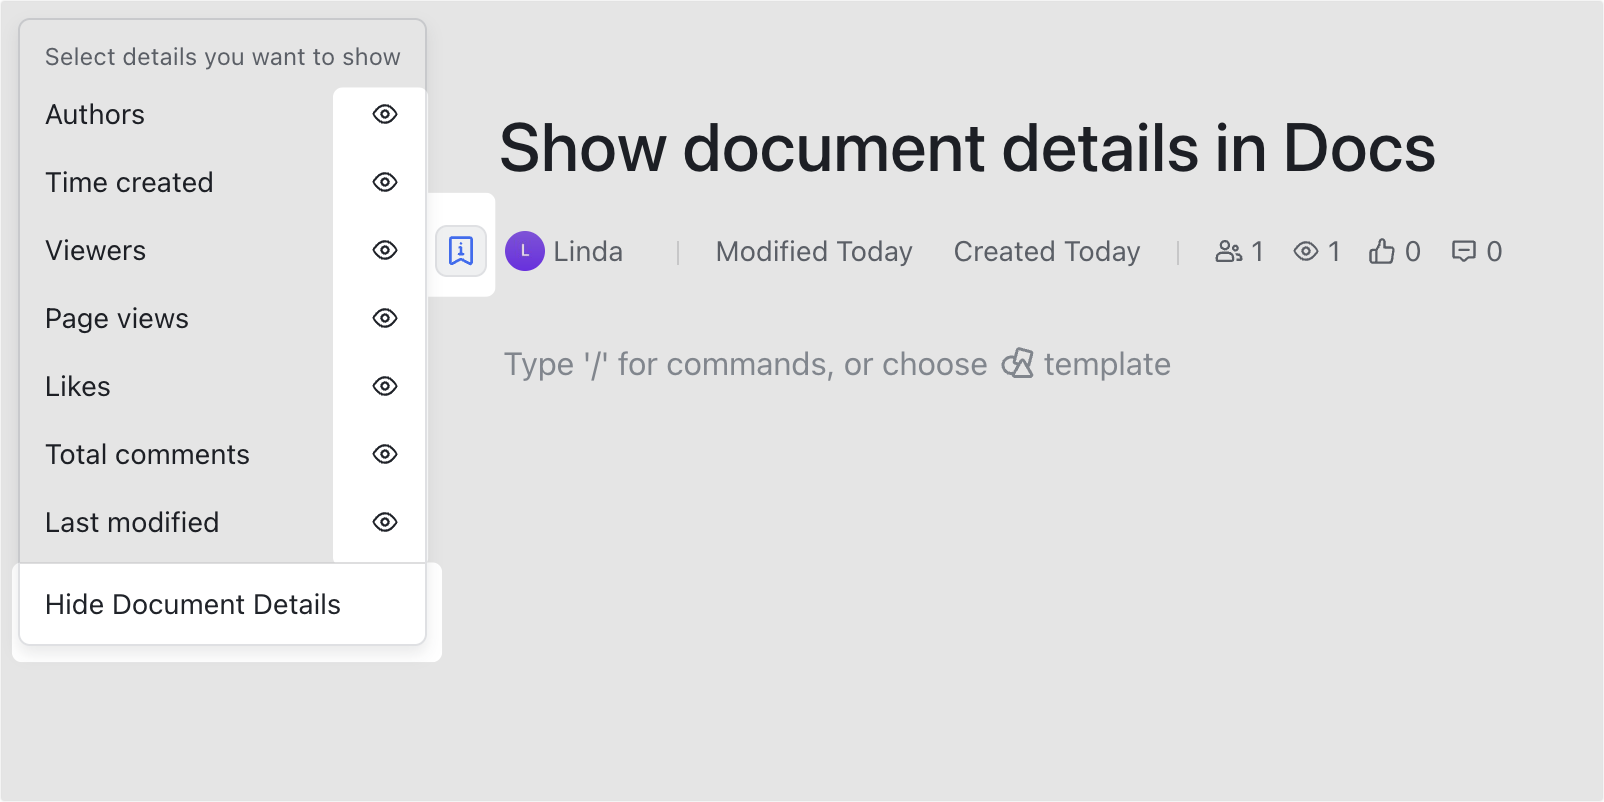This screenshot has width=1604, height=802.
Task: Click the Page views menu row label
Action: coord(117,319)
